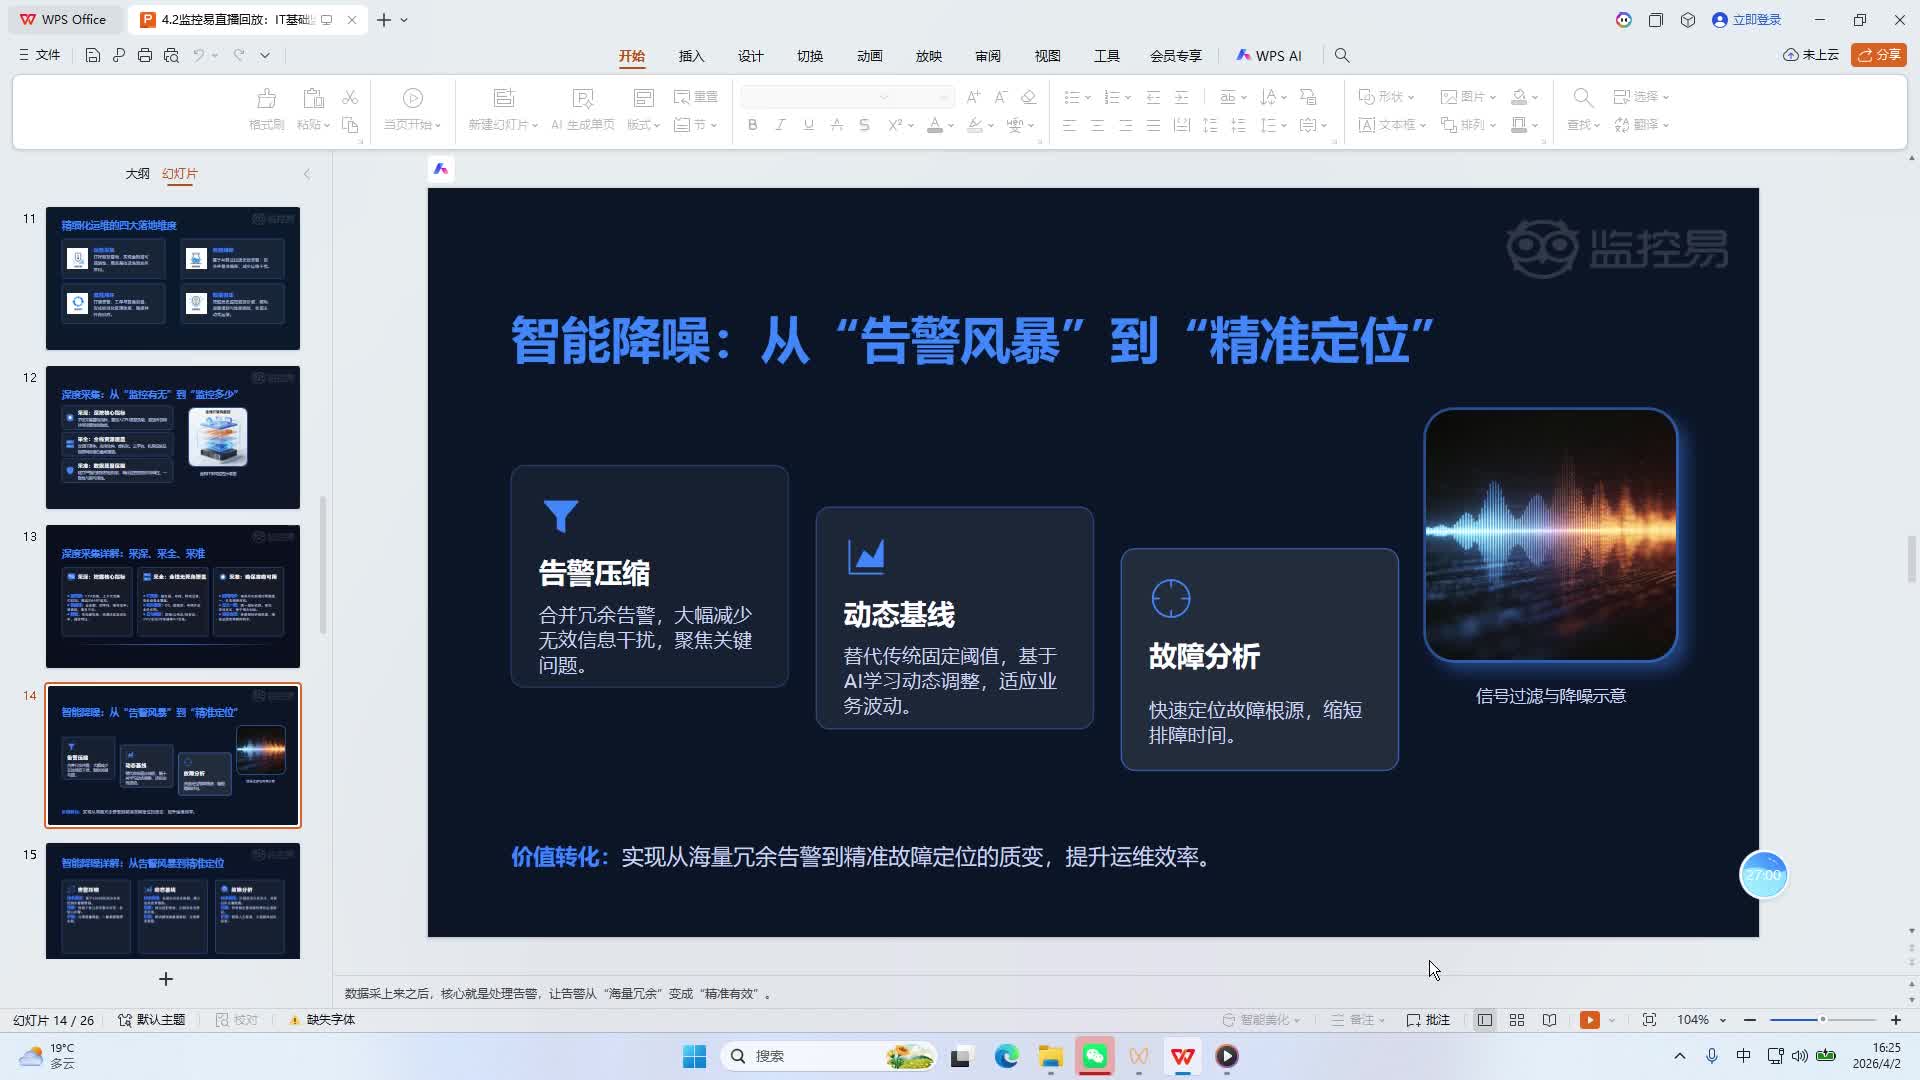Click the WPS AI floating icon above slide
Screen dimensions: 1920x1080
[x=441, y=169]
